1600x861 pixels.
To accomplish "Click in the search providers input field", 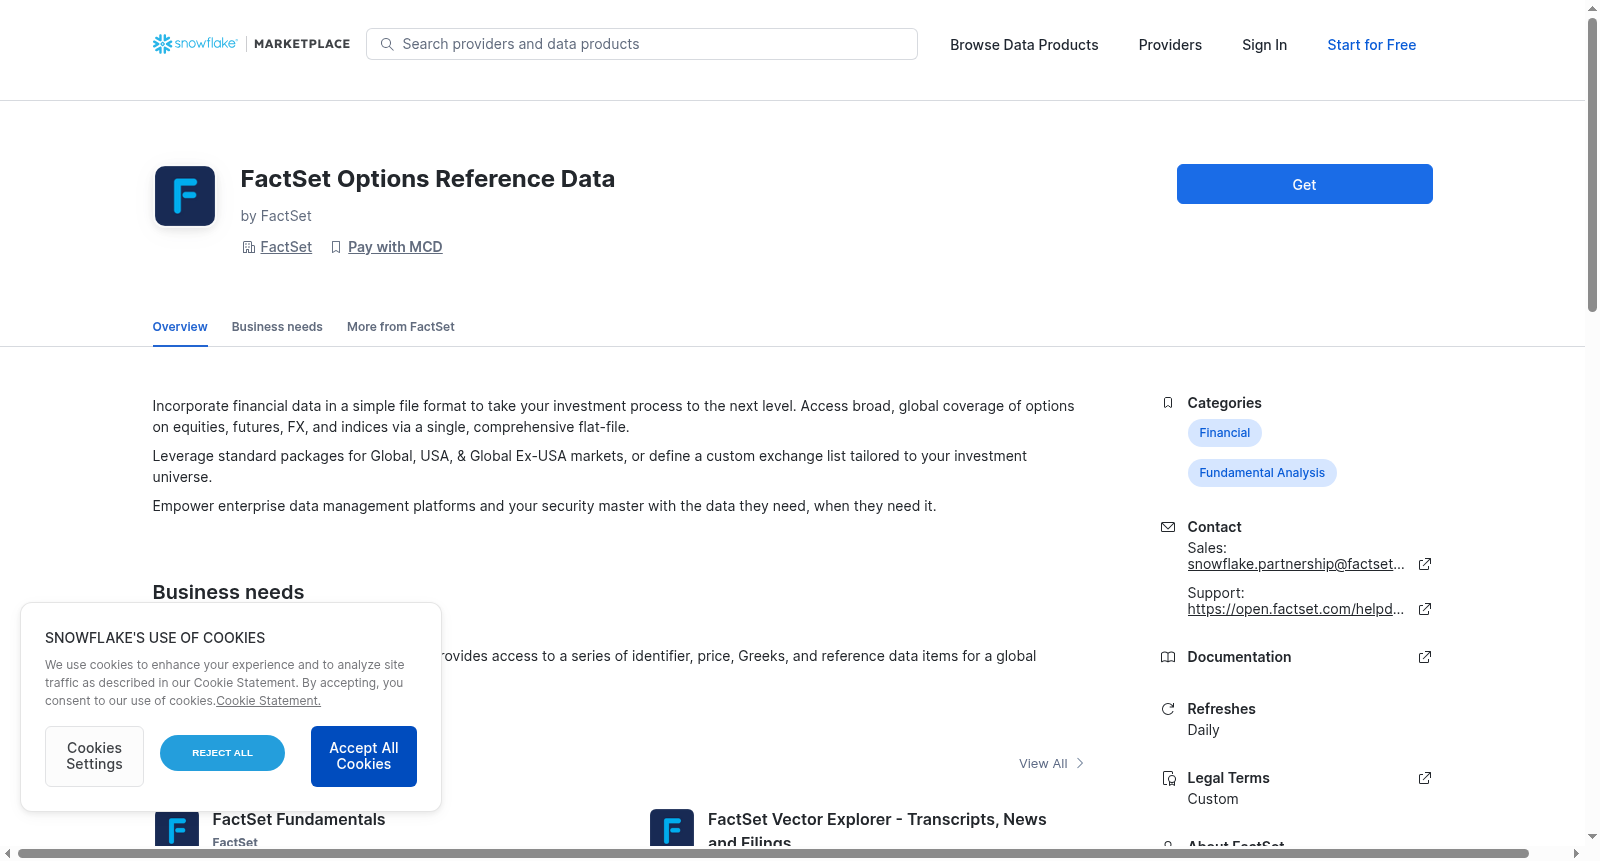I will (642, 44).
